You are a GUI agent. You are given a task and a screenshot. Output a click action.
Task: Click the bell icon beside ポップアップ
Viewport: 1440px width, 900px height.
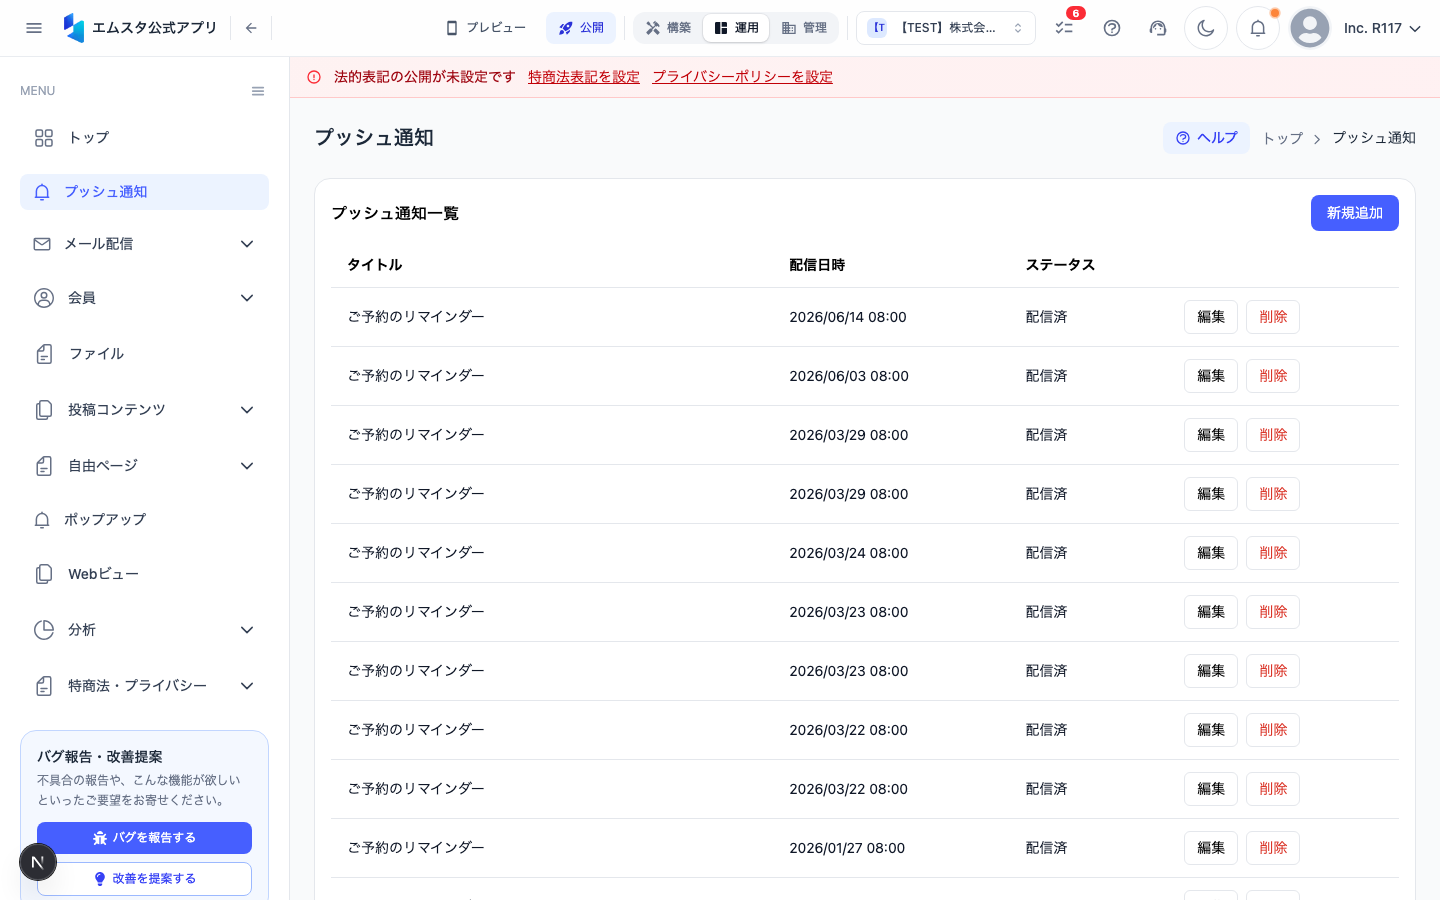[x=42, y=520]
